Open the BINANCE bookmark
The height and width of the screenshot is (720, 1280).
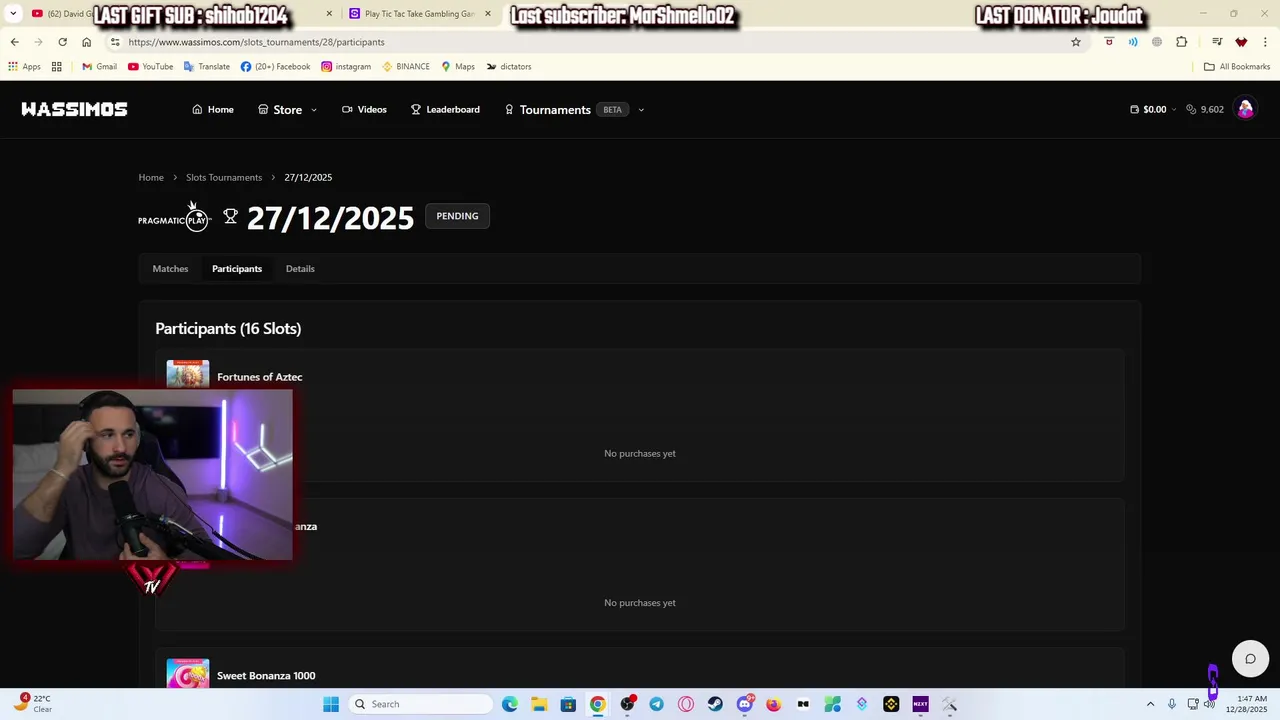pyautogui.click(x=406, y=67)
